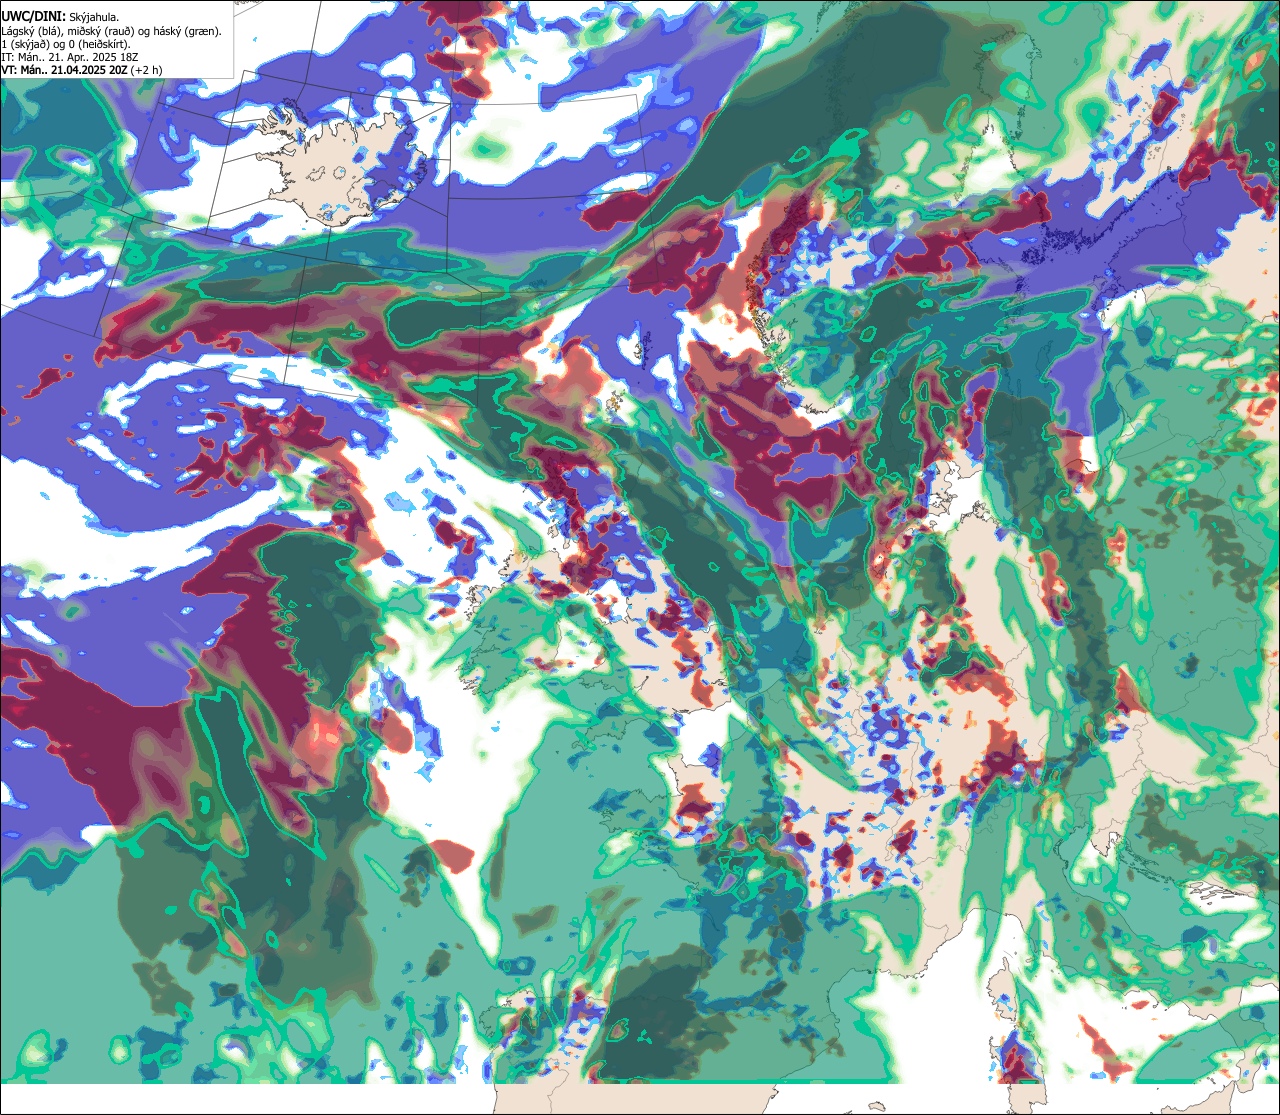Click the 'UWC/DINI: Skýjahula.' title text
Screen dimensions: 1280x1115
tap(60, 17)
